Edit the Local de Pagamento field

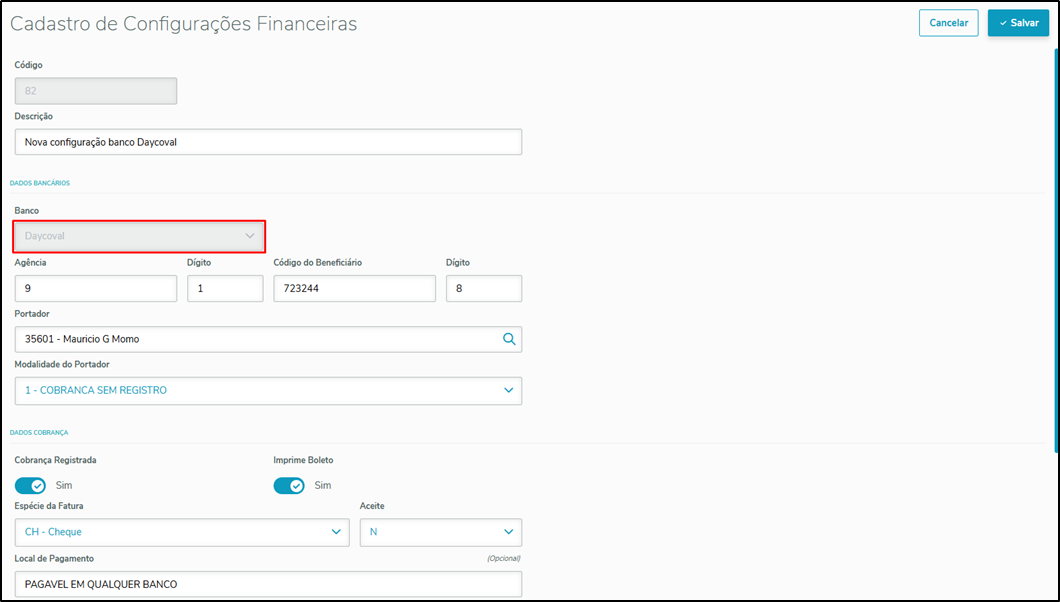[x=268, y=584]
